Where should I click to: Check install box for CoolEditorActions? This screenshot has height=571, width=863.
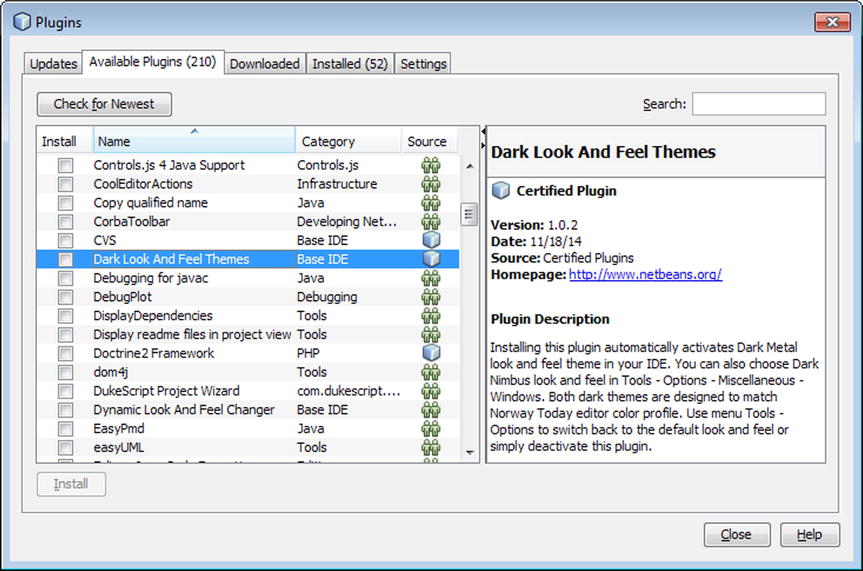click(65, 184)
